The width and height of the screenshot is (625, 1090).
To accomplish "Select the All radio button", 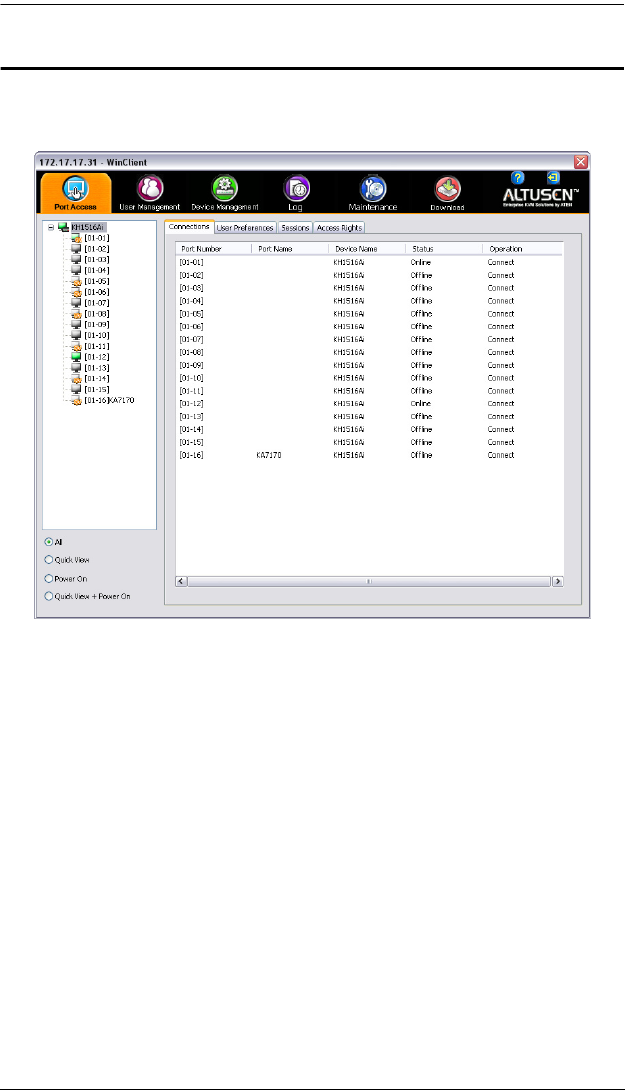I will (x=49, y=542).
